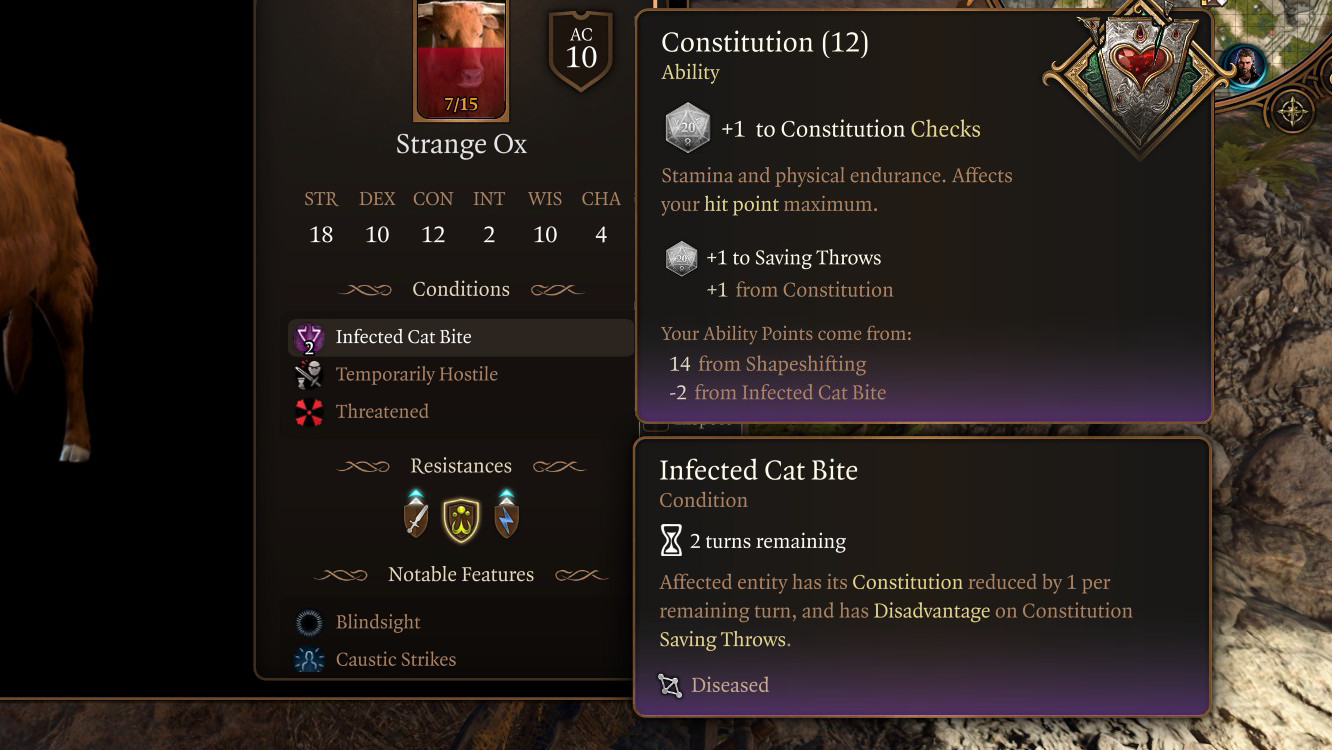Click the compass button beside the minimap
This screenshot has height=750, width=1332.
tap(1293, 111)
